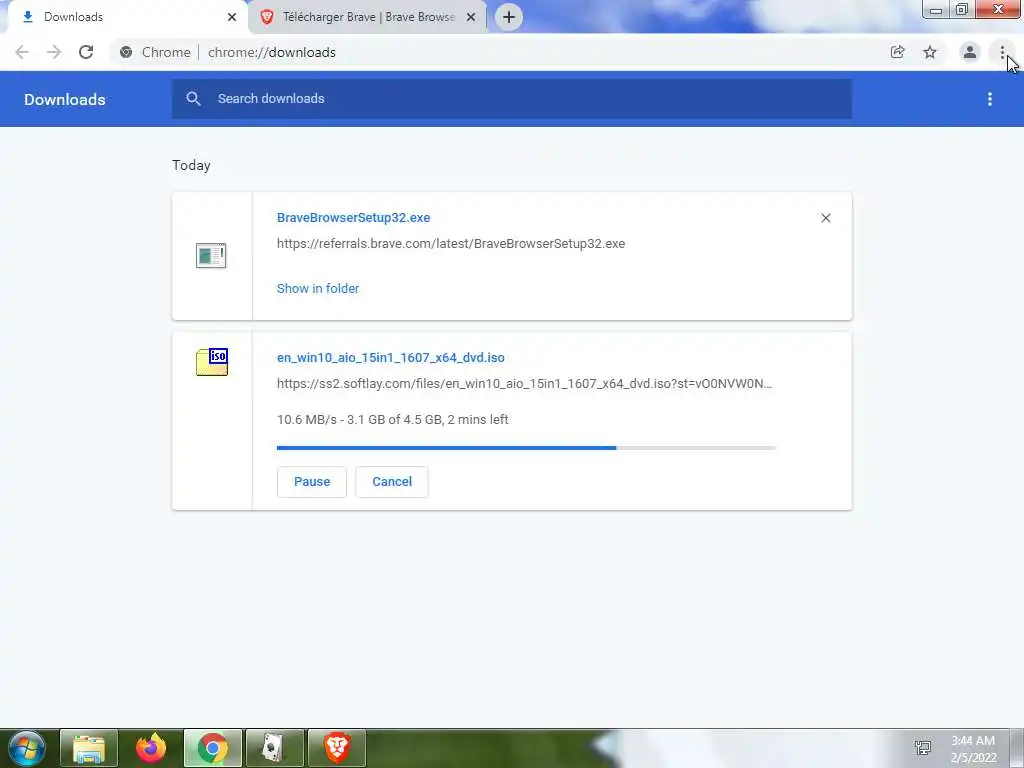Click the iso download progress bar
The height and width of the screenshot is (768, 1024).
click(526, 448)
